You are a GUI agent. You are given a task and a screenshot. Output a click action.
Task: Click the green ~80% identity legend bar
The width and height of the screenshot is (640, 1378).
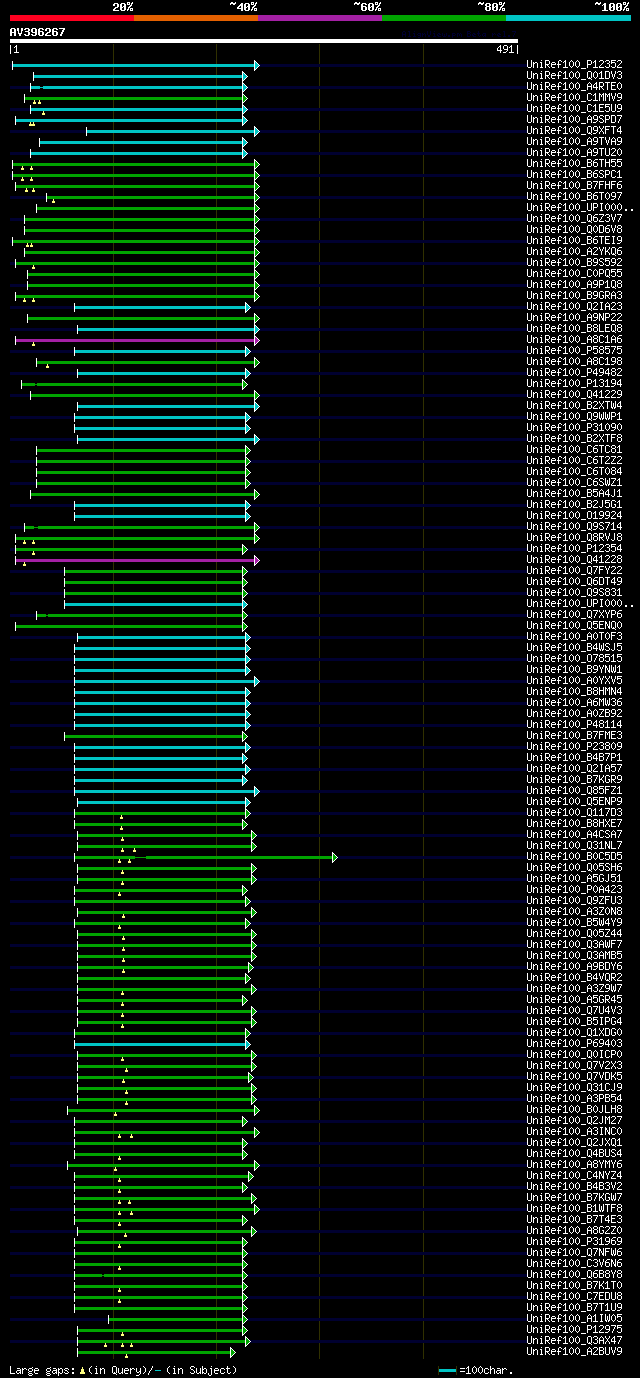(443, 18)
